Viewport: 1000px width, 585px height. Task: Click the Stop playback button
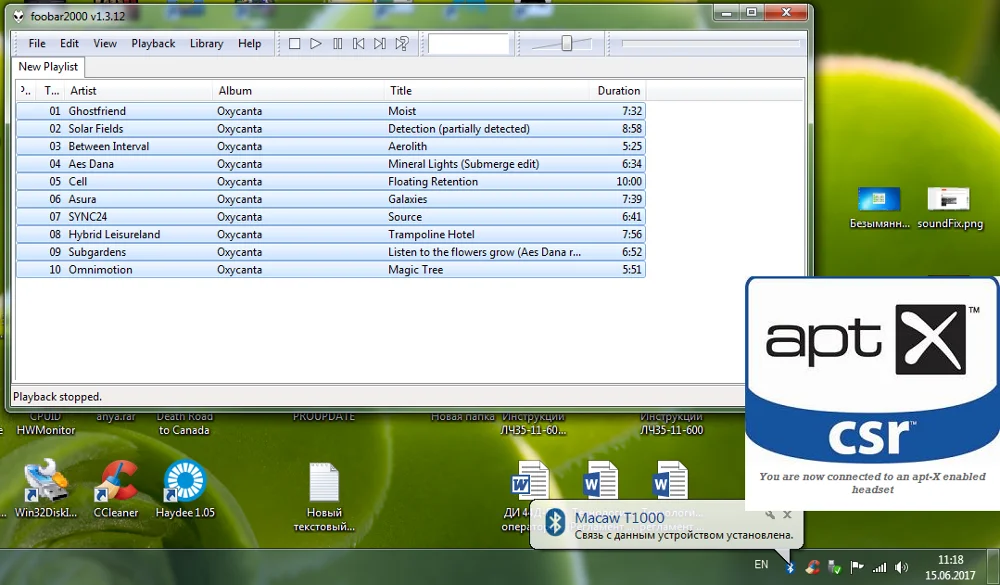coord(294,43)
